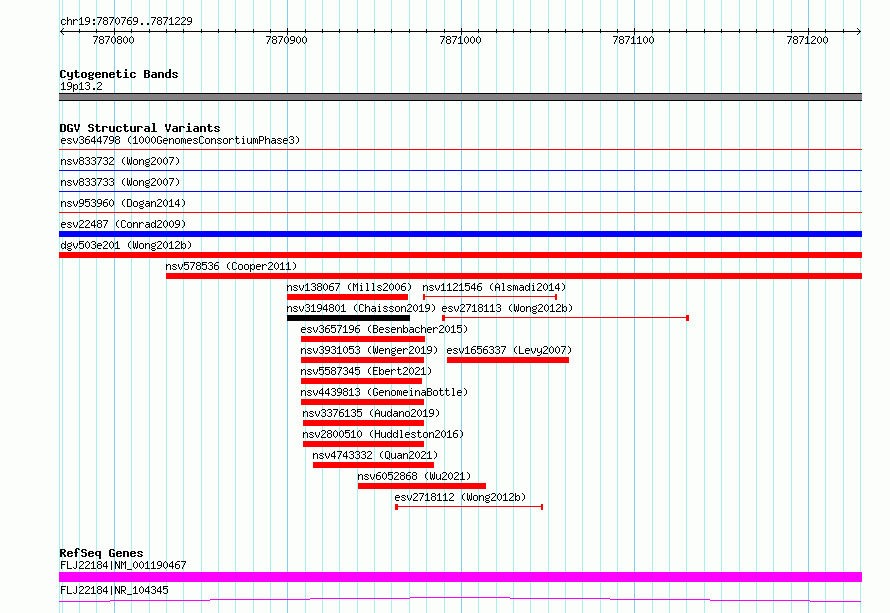Open variant nsv833733 (Wong2007)
890x613 pixels.
tap(120, 182)
